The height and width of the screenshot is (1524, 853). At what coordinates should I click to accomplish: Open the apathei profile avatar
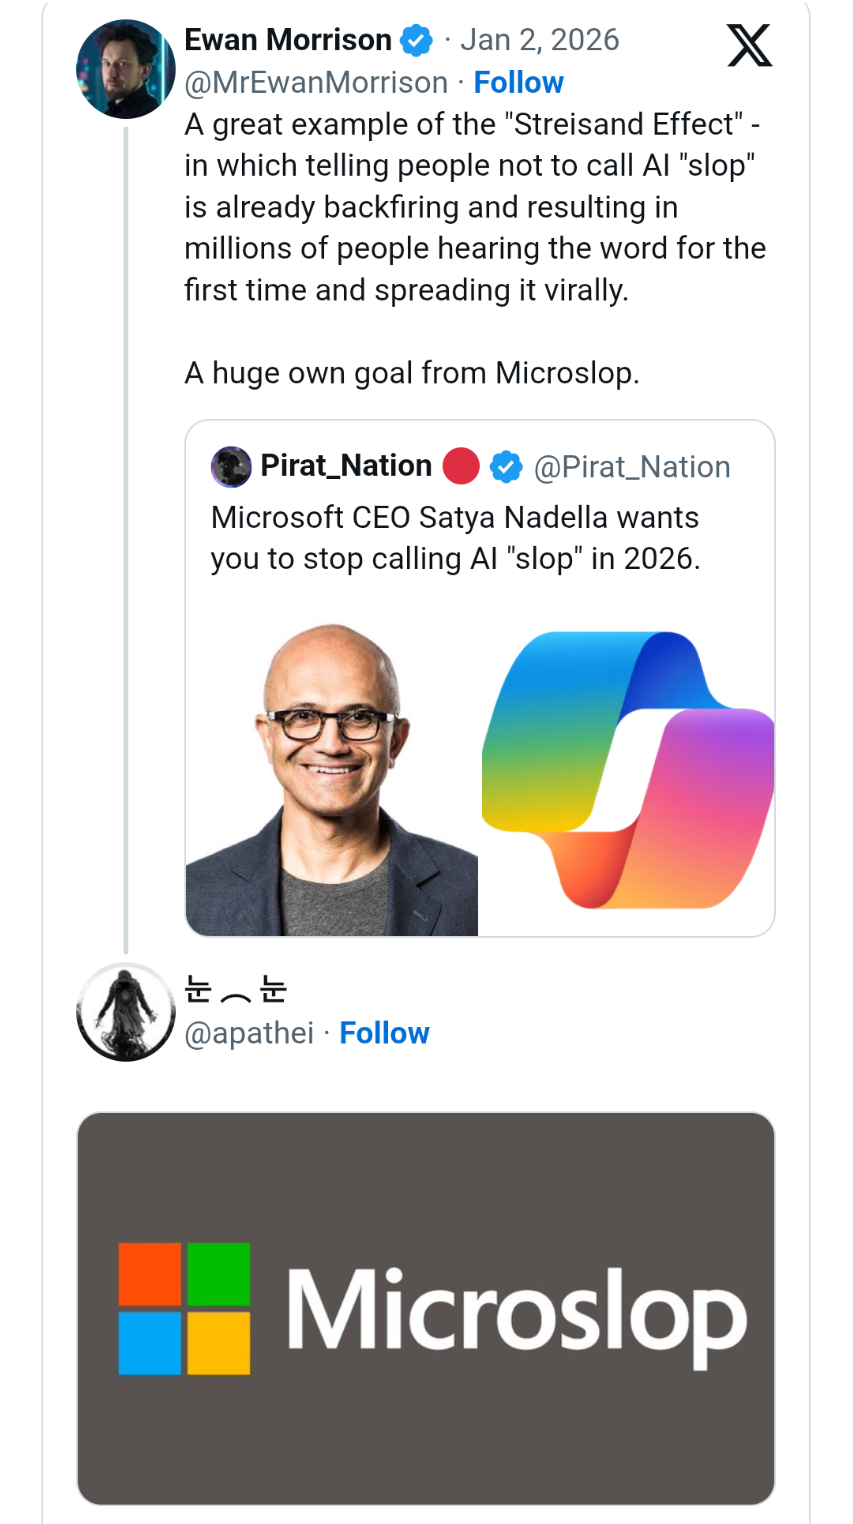(x=125, y=1012)
